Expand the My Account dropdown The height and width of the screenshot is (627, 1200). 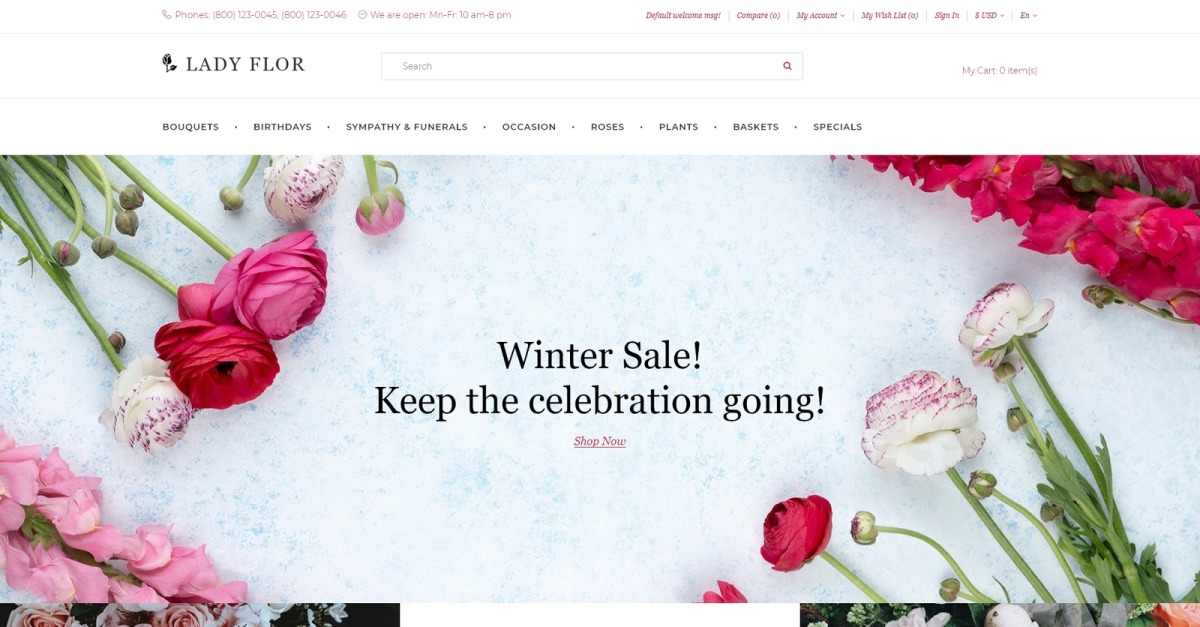[820, 15]
